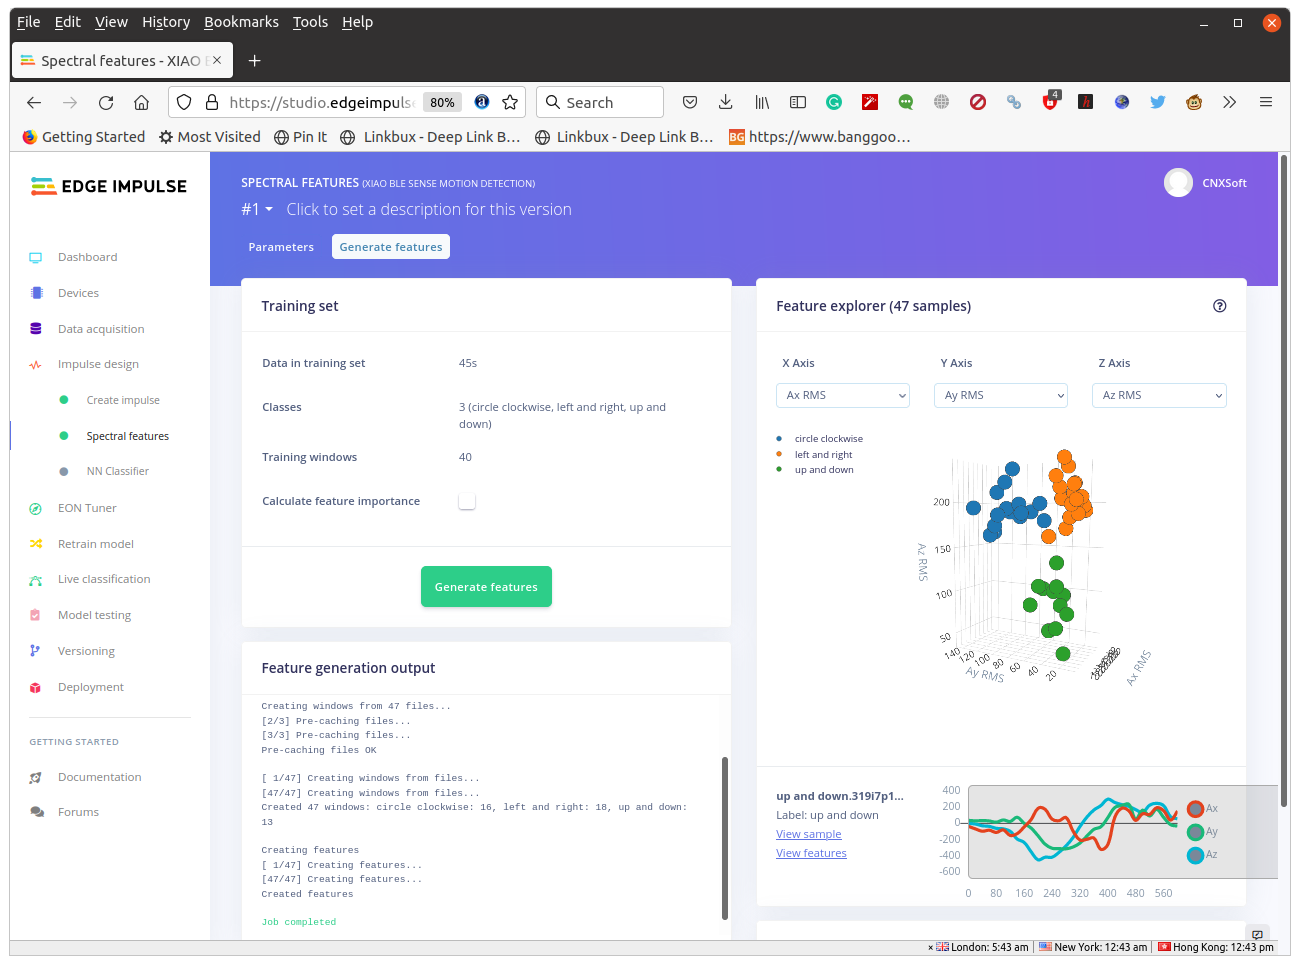The width and height of the screenshot is (1300, 965).
Task: Open the Tools menu
Action: [x=310, y=22]
